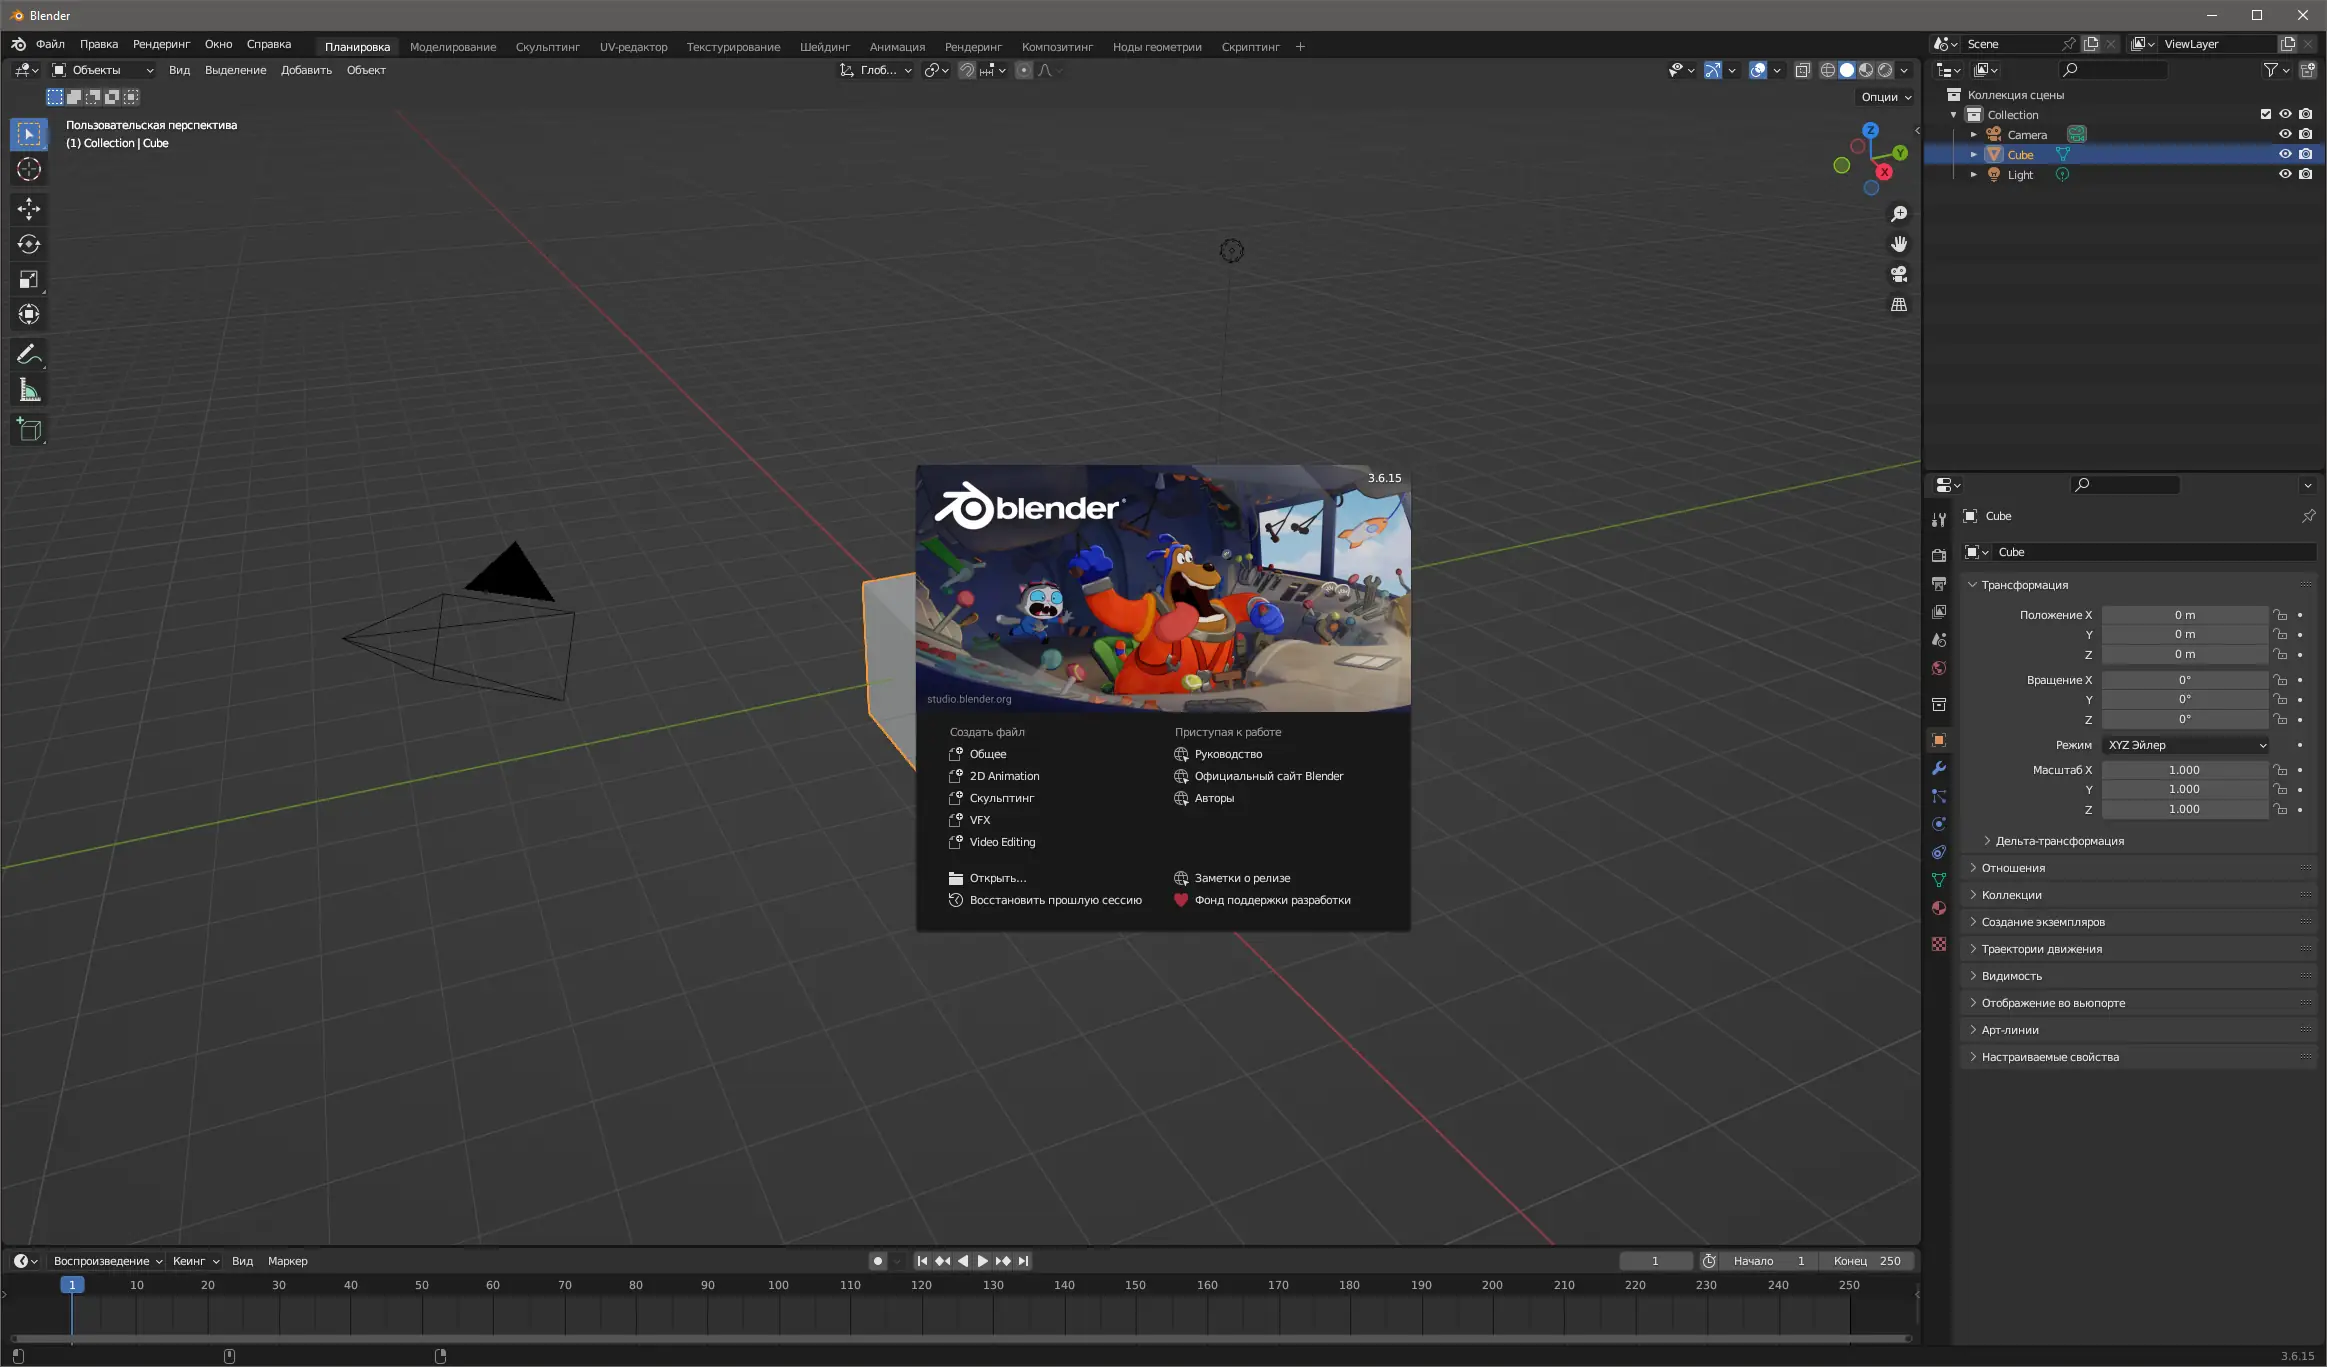Choose the Measure tool
The width and height of the screenshot is (2327, 1367).
(x=29, y=391)
